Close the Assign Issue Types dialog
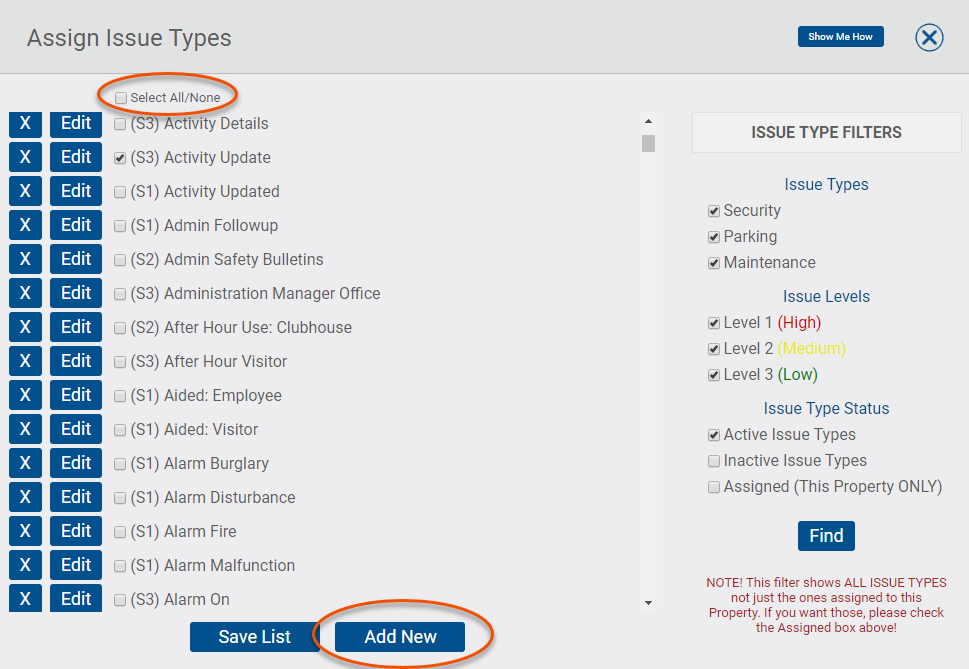 (929, 37)
